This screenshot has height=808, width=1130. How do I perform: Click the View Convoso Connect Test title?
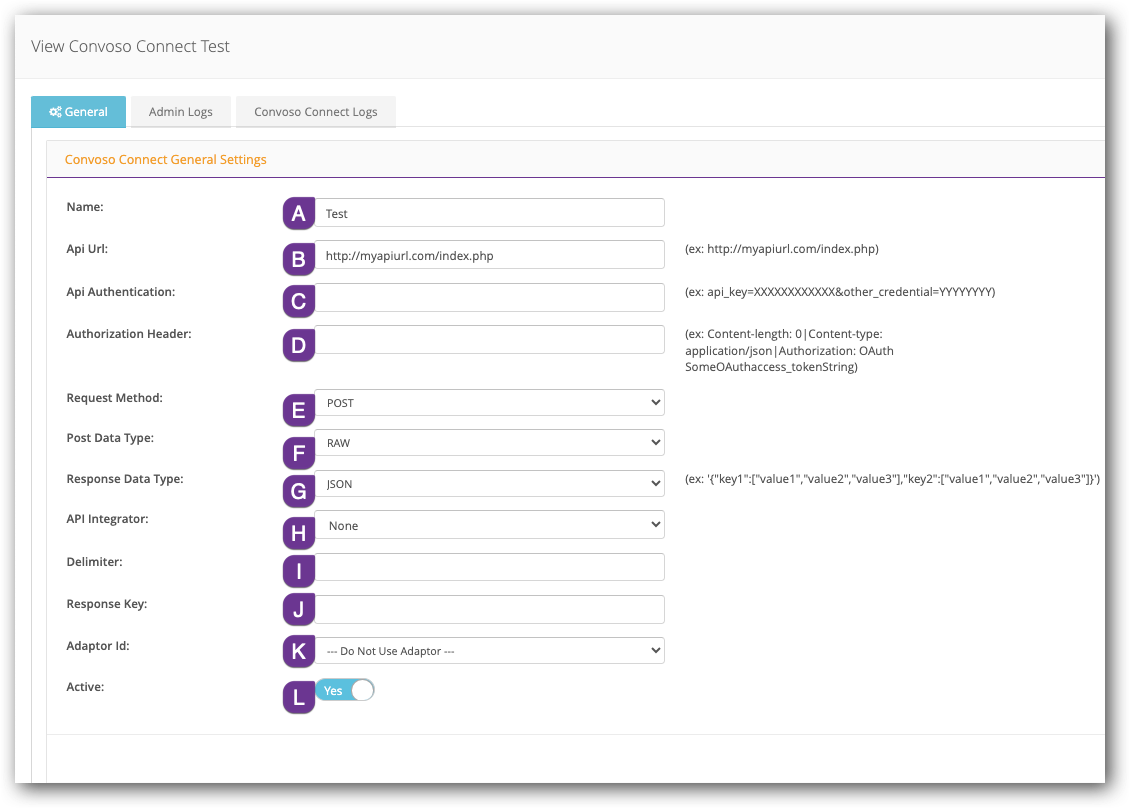(130, 46)
